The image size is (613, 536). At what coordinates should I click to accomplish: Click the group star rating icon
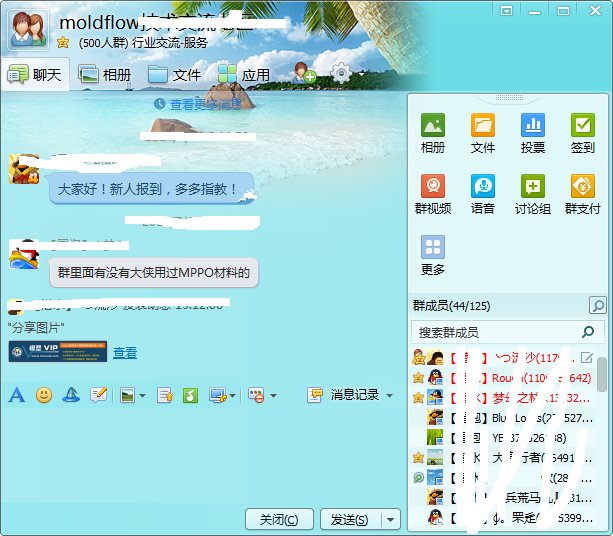click(63, 42)
